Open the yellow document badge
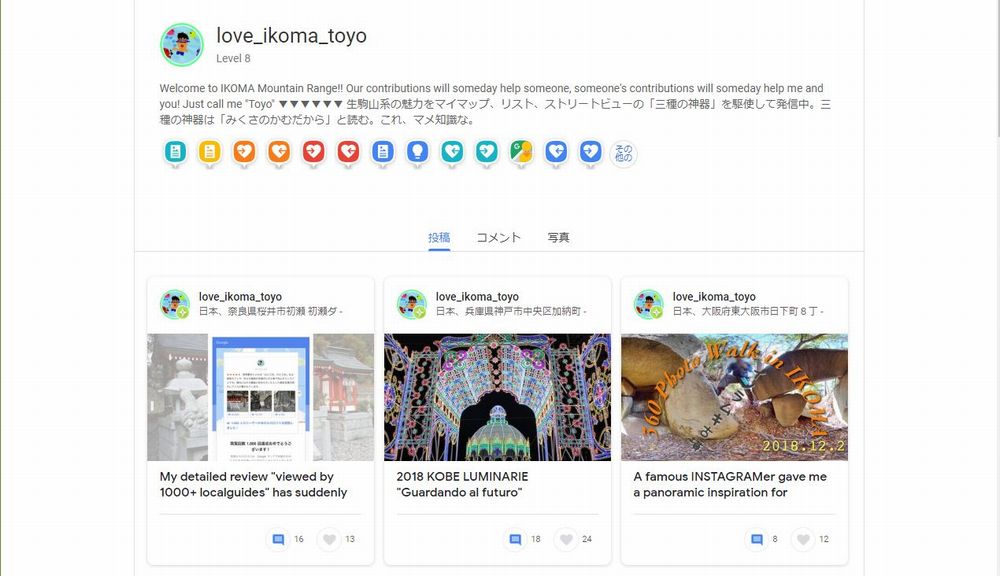Screen dimensions: 1000x576 pyautogui.click(x=210, y=153)
